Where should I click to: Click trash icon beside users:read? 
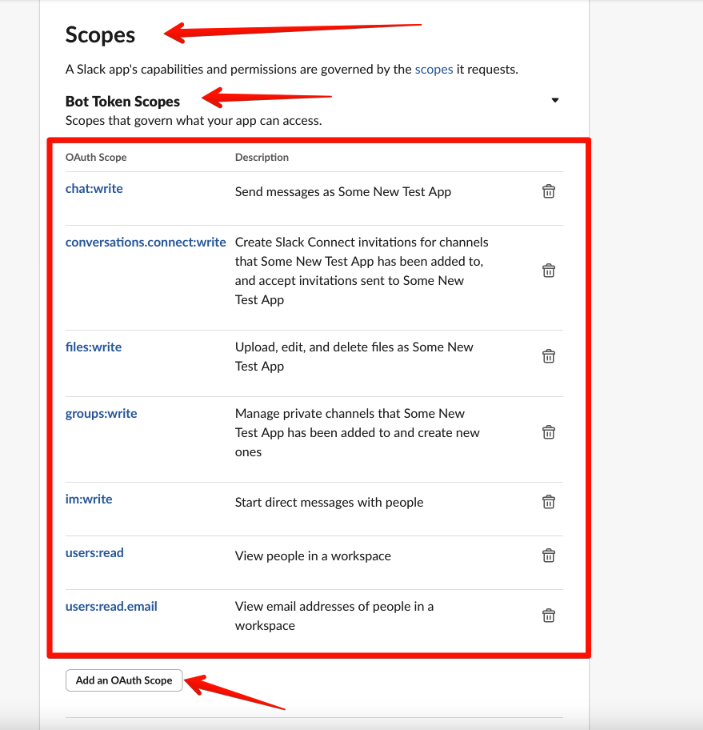point(548,556)
